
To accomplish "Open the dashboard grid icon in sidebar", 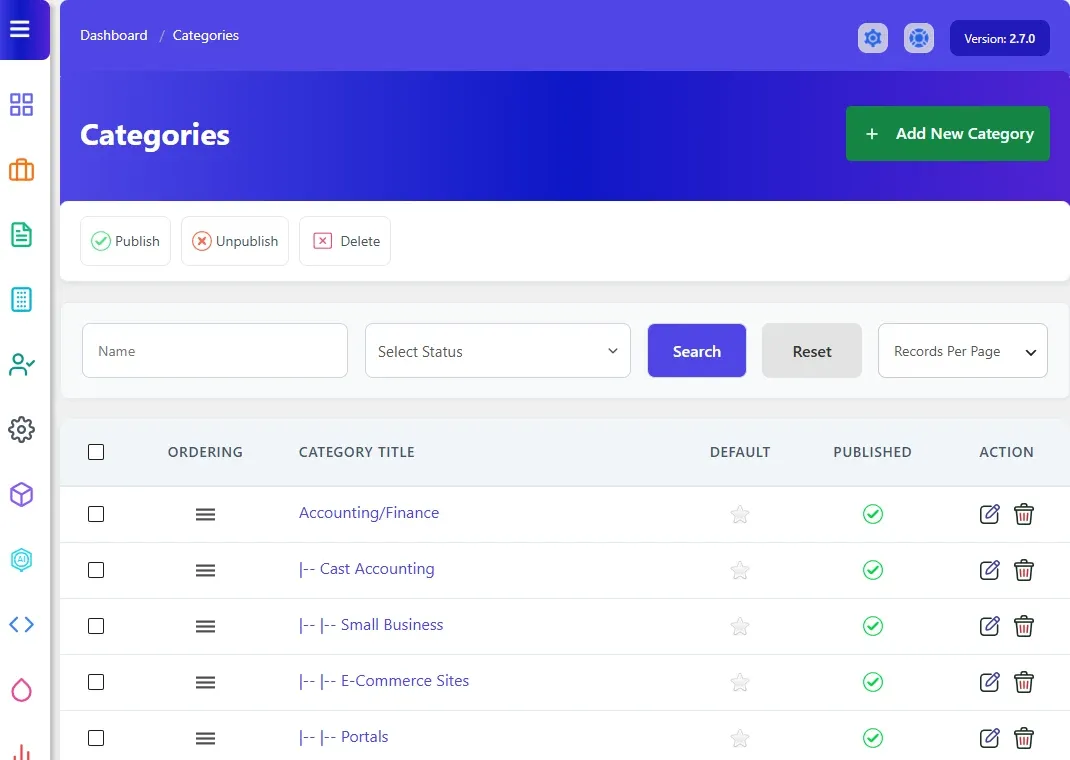I will click(21, 104).
